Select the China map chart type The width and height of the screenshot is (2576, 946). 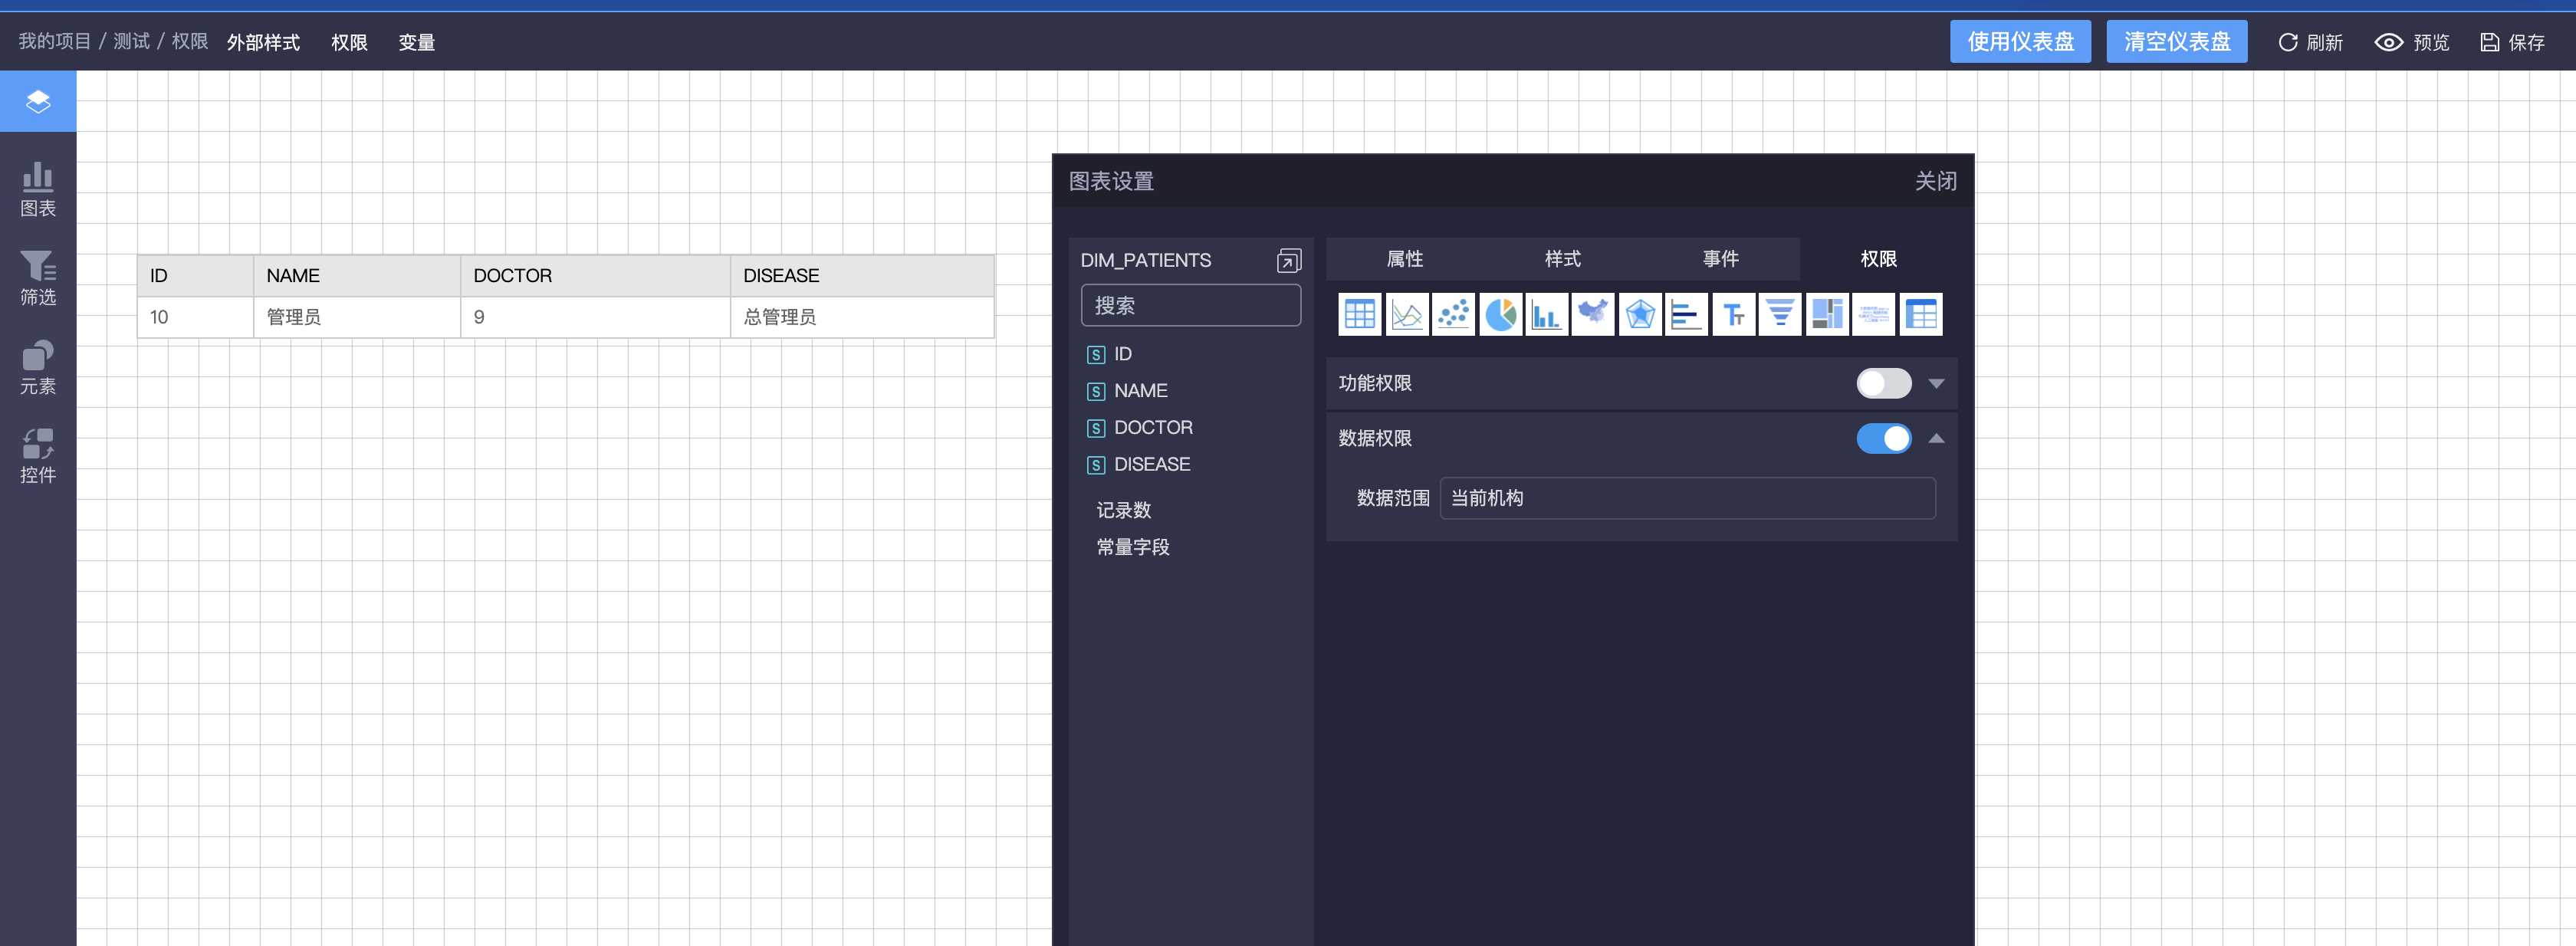click(x=1593, y=314)
